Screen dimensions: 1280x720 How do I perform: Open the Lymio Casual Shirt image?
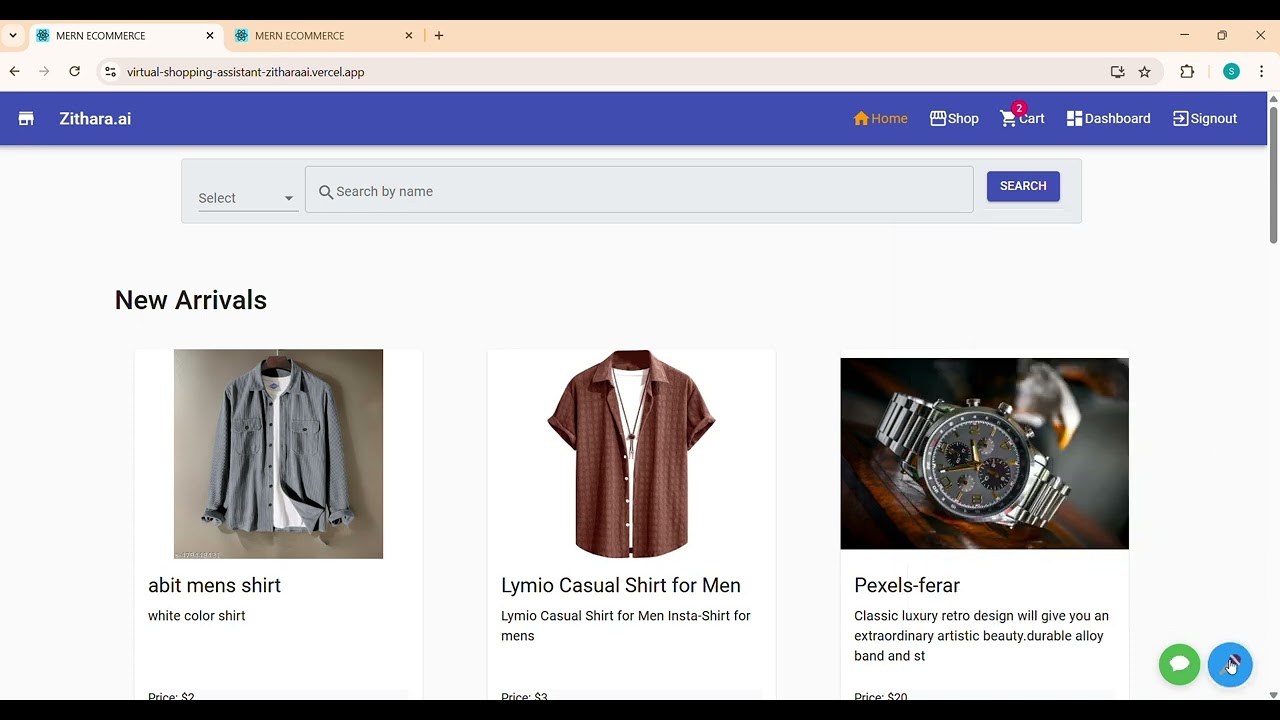click(631, 454)
